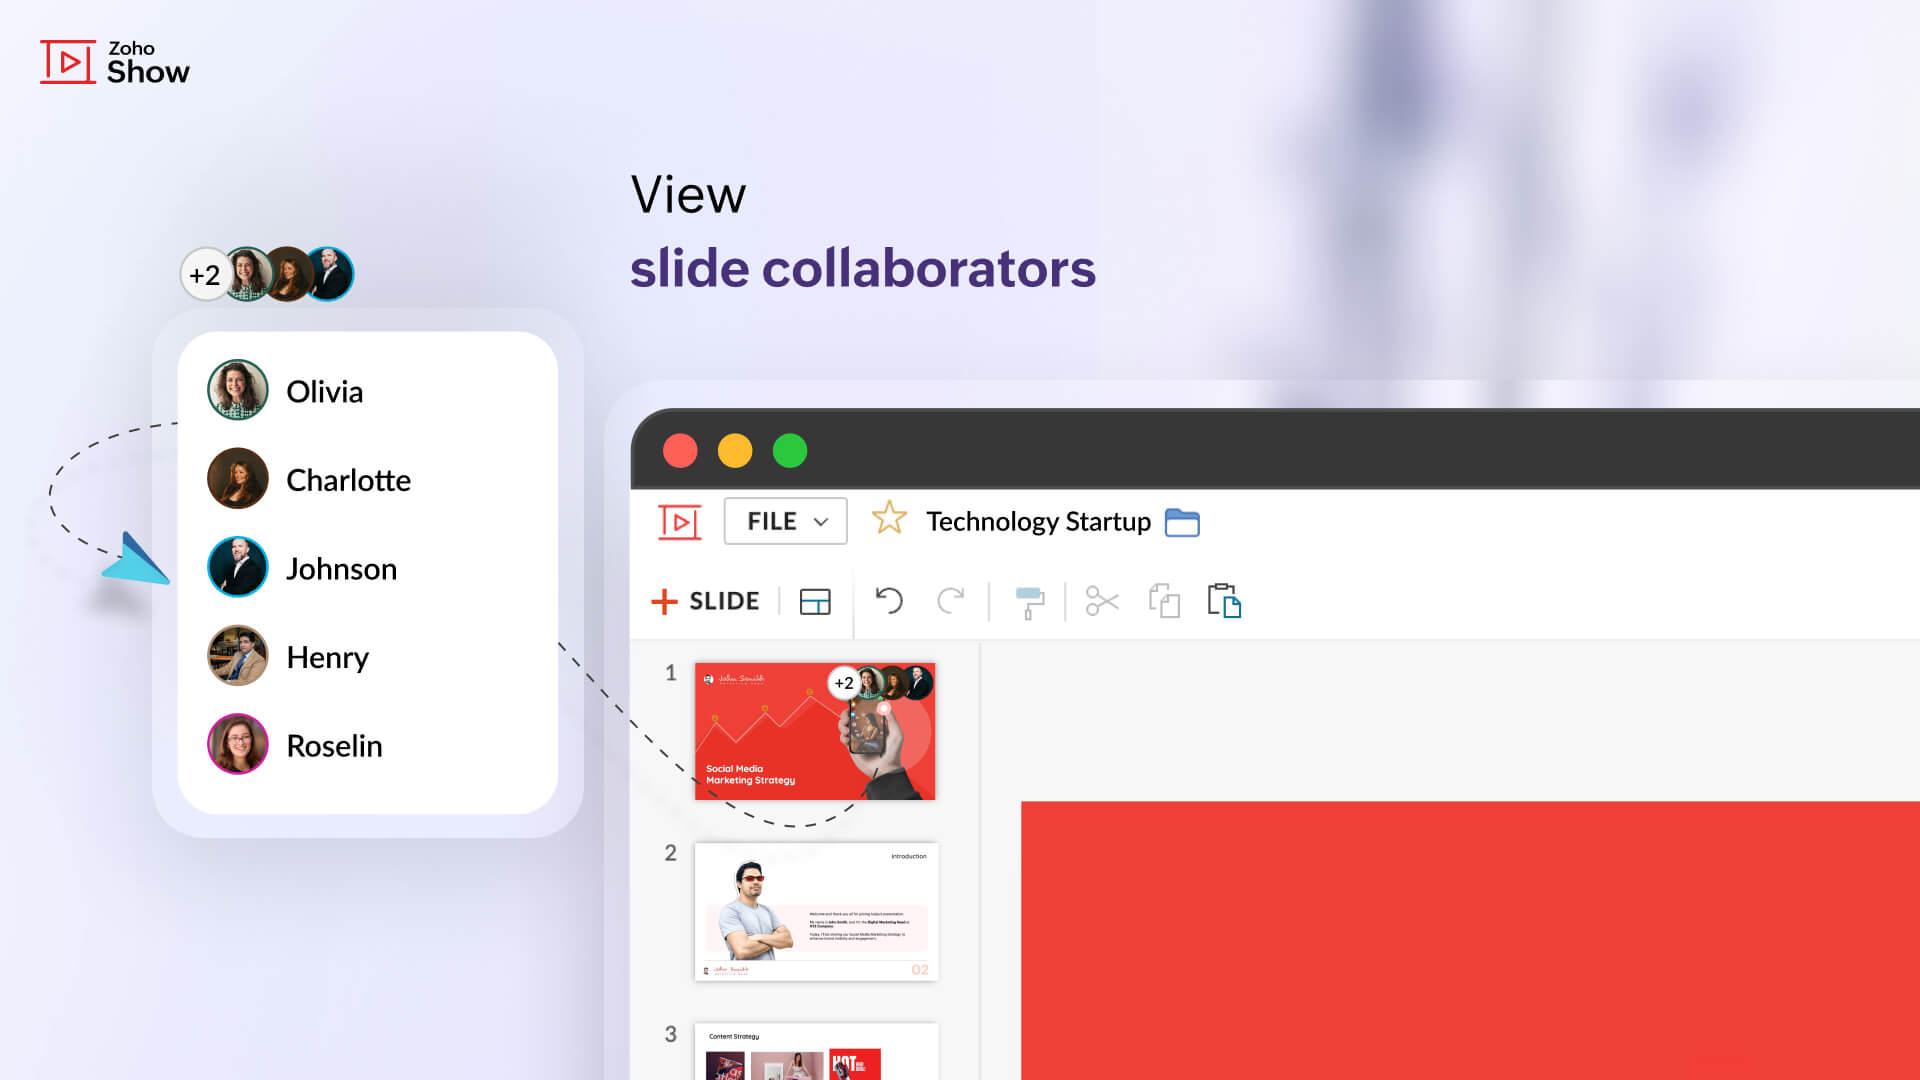Image resolution: width=1920 pixels, height=1080 pixels.
Task: Click the folder icon next to Technology Startup
Action: point(1182,521)
